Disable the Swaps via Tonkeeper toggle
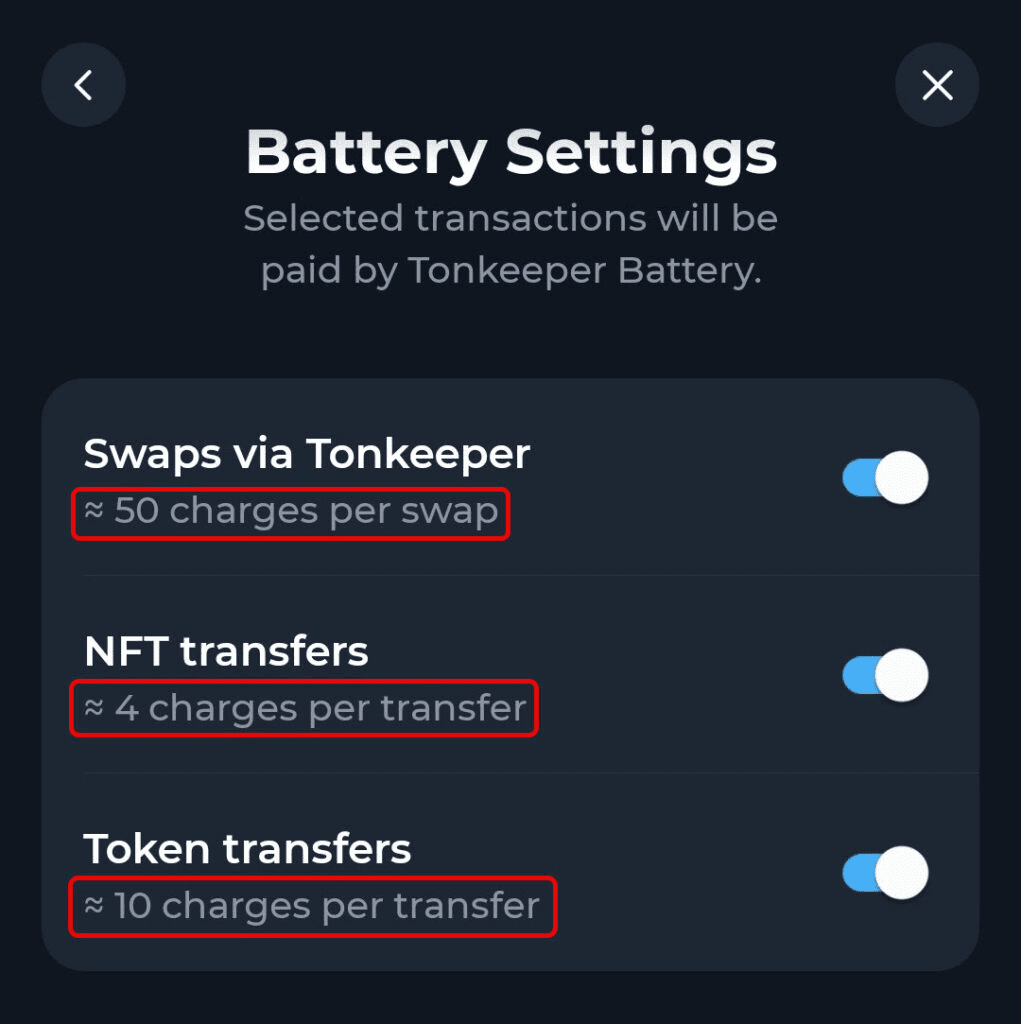1021x1024 pixels. [x=885, y=478]
